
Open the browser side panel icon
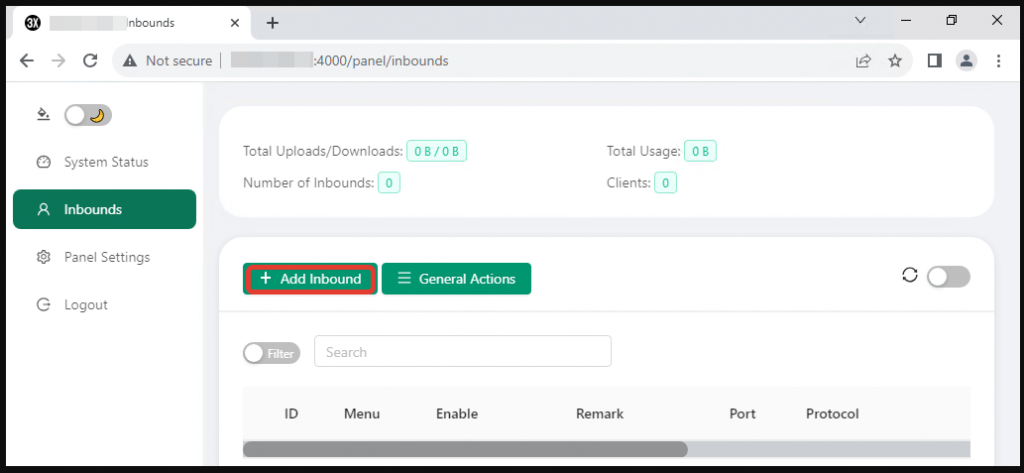(x=934, y=61)
